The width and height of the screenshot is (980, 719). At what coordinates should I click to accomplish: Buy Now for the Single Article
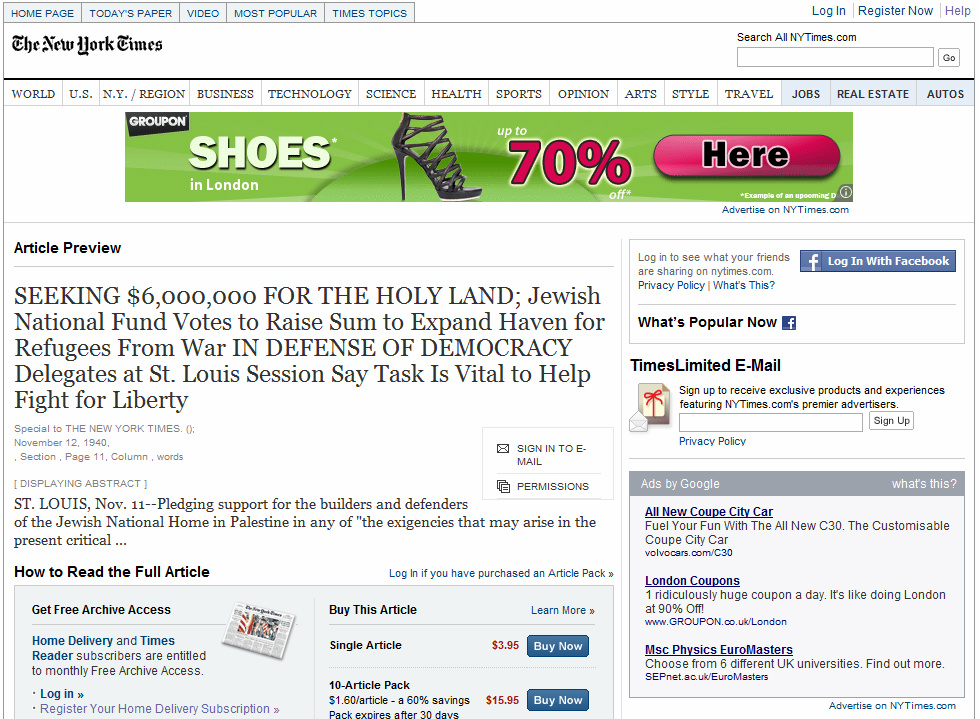pyautogui.click(x=558, y=646)
